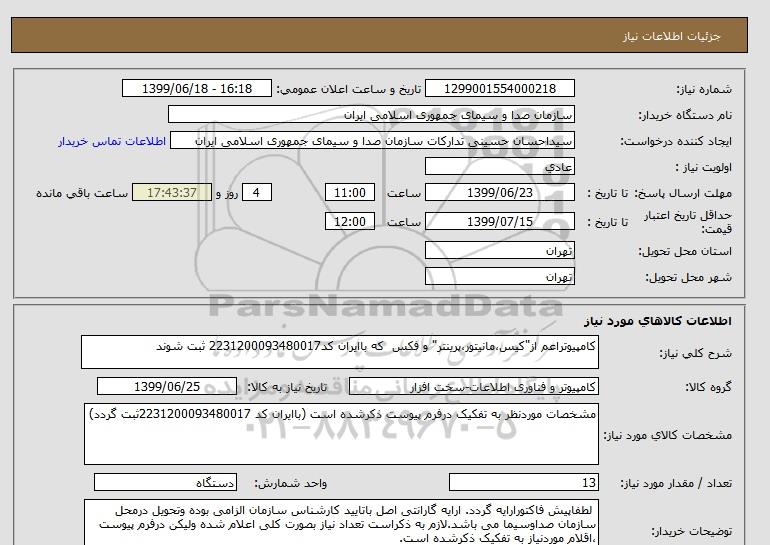The width and height of the screenshot is (770, 545).
Task: Click the توضیحات خریدار text area
Action: [341, 522]
